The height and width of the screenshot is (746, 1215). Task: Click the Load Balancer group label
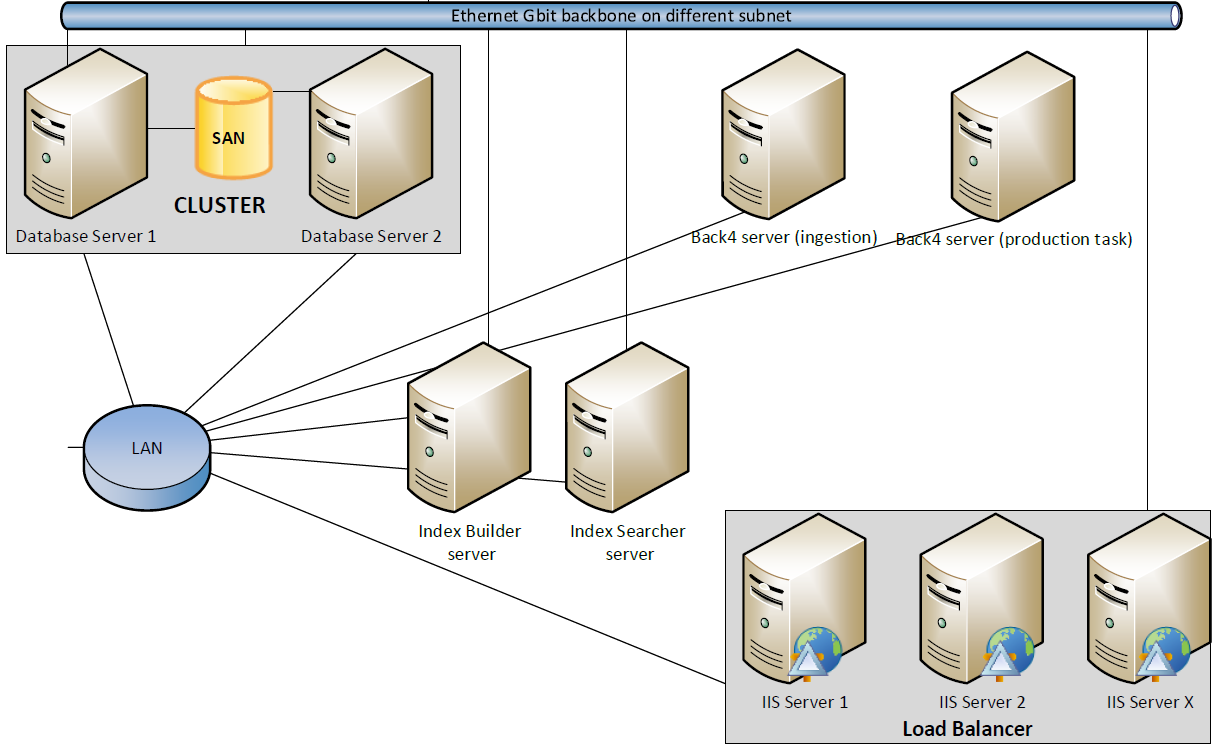pos(967,728)
